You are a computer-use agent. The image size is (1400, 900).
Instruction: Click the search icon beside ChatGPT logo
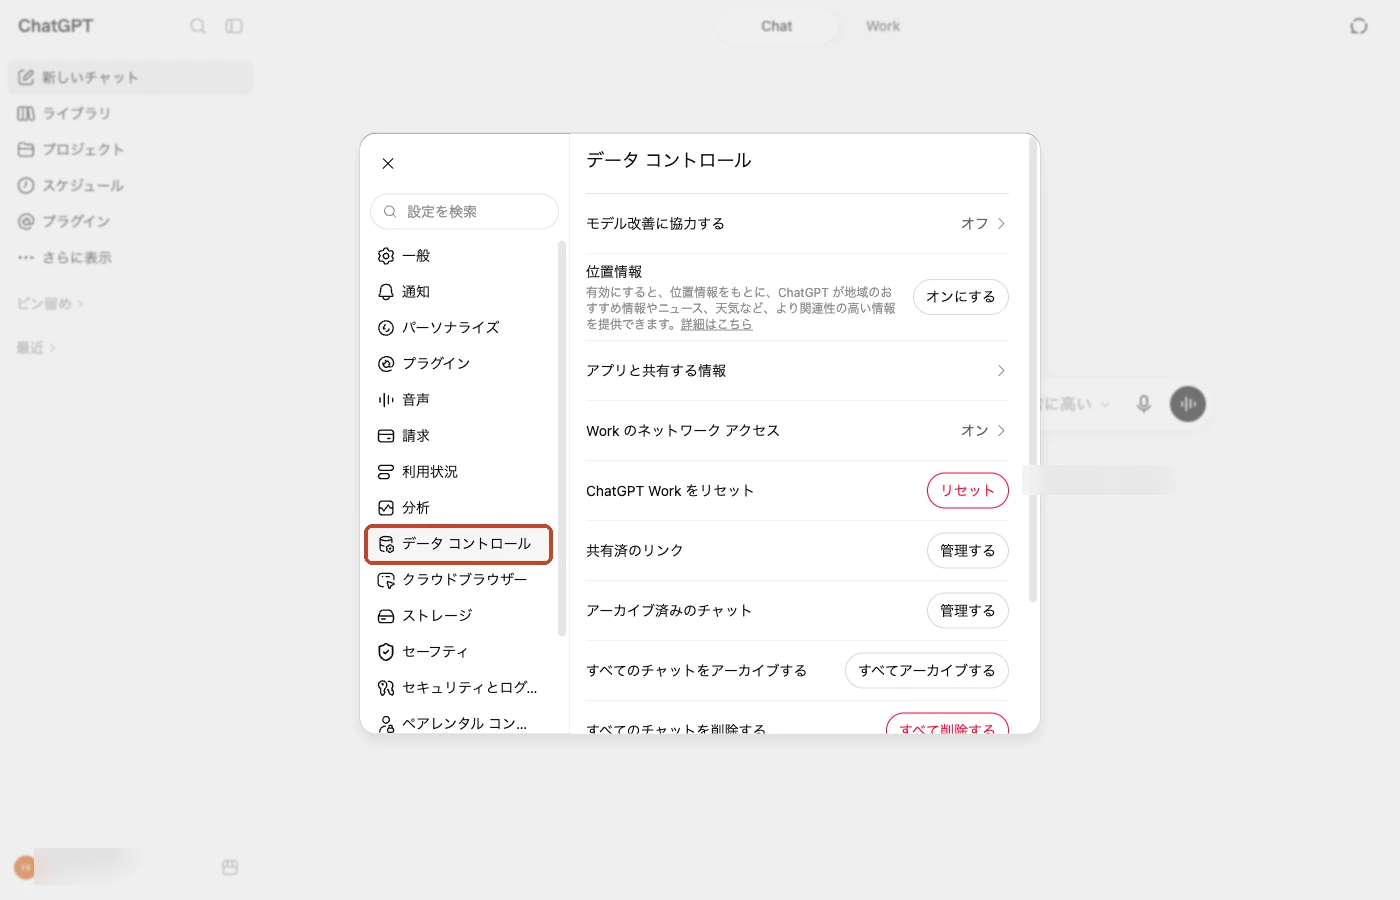coord(198,26)
